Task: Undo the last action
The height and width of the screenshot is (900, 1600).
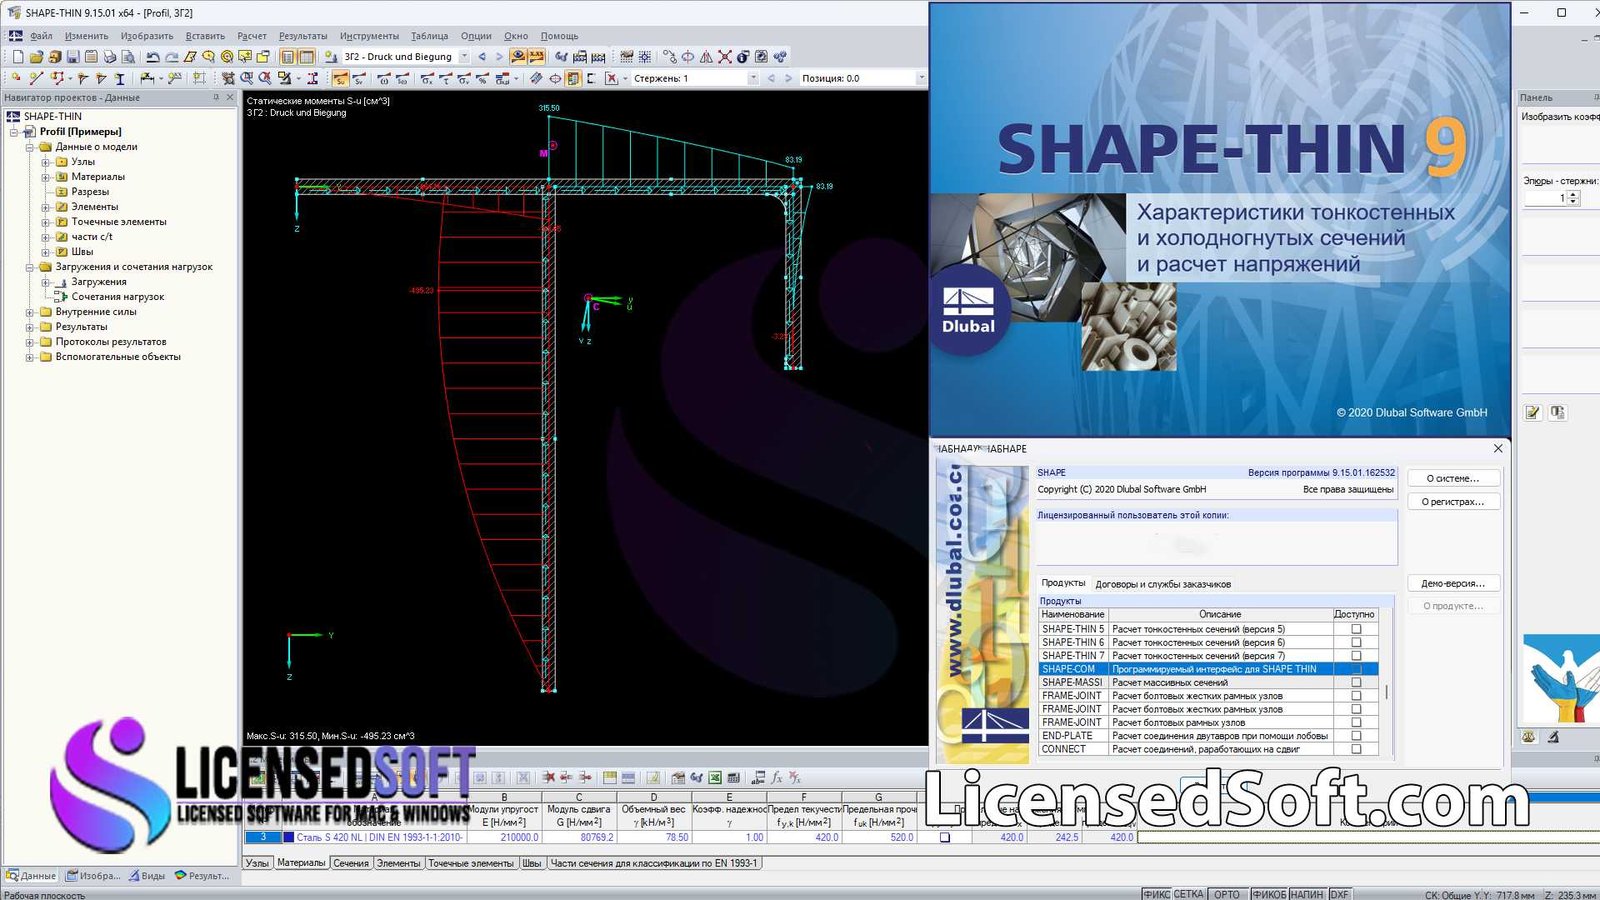Action: pyautogui.click(x=153, y=57)
